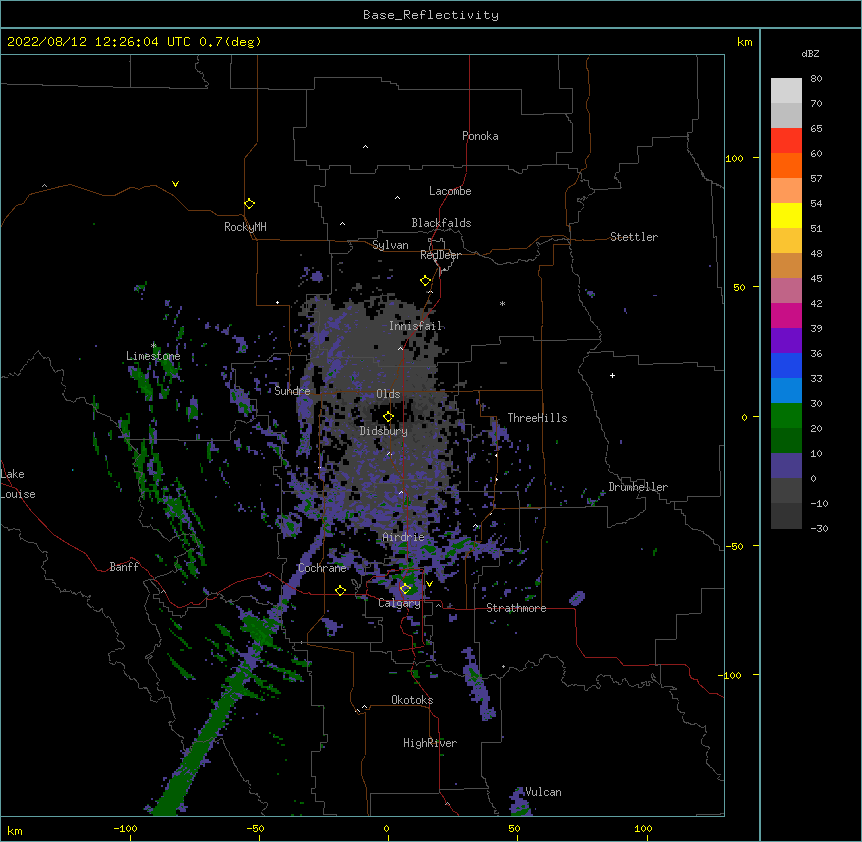This screenshot has height=842, width=862.
Task: Click the magenta 42 dBZ legend color
Action: tap(786, 315)
